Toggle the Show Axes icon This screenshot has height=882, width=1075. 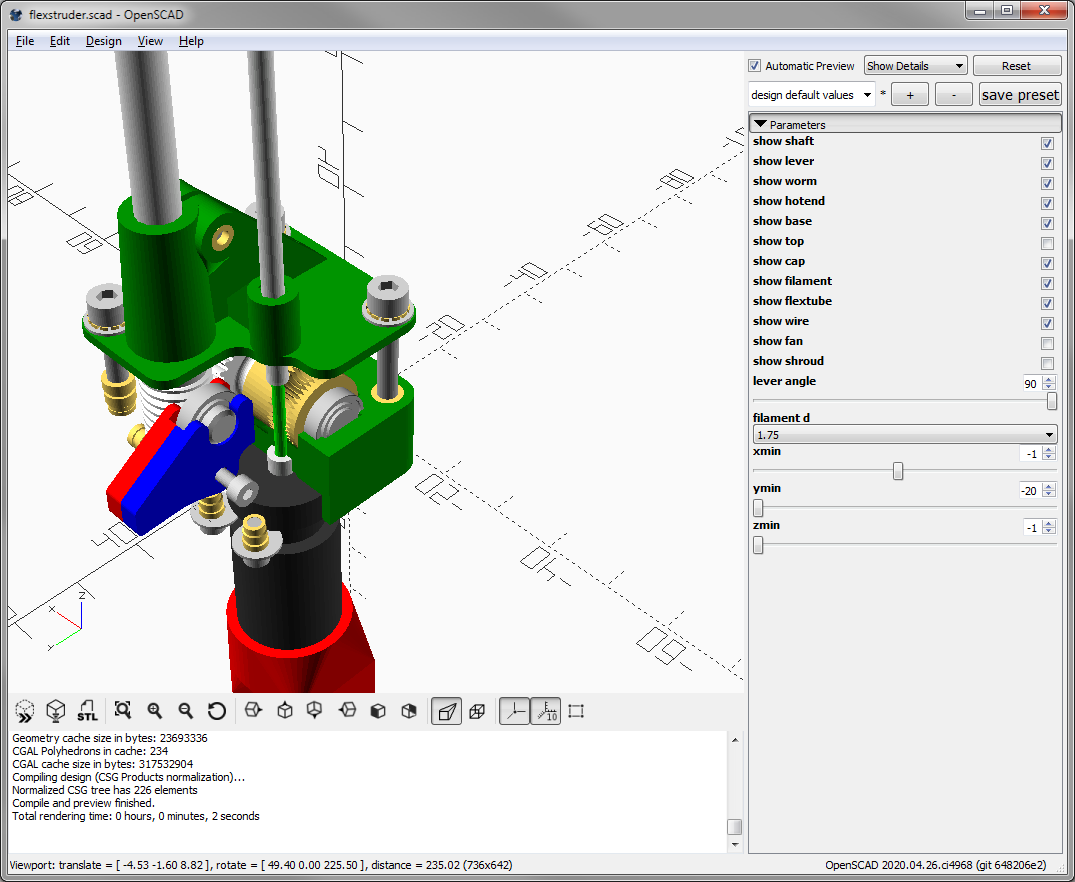pos(514,711)
